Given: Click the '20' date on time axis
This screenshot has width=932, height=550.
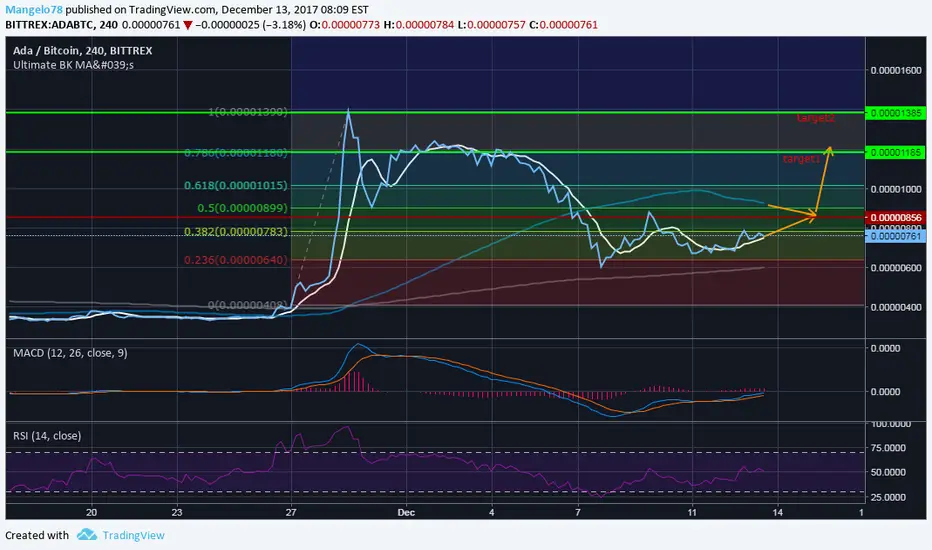Looking at the screenshot, I should pos(91,512).
